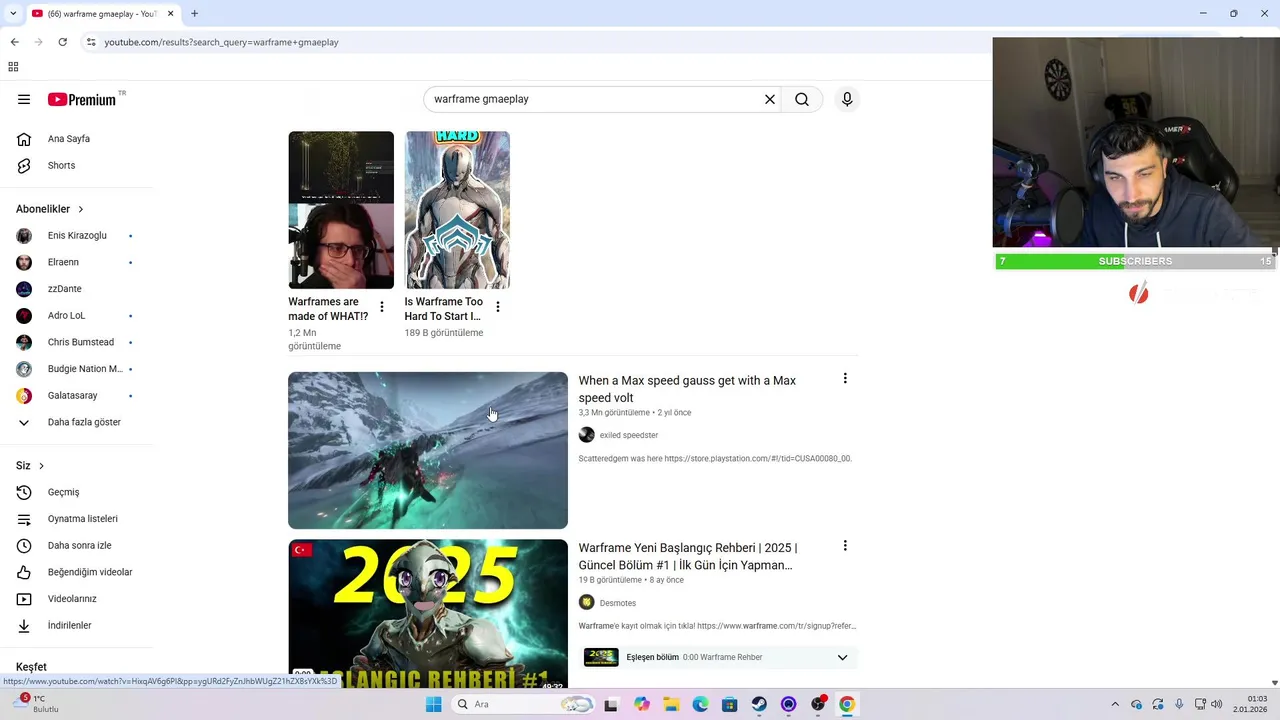1280x720 pixels.
Task: Expand the Eşleşen bölüm chapter chevron
Action: (x=842, y=657)
